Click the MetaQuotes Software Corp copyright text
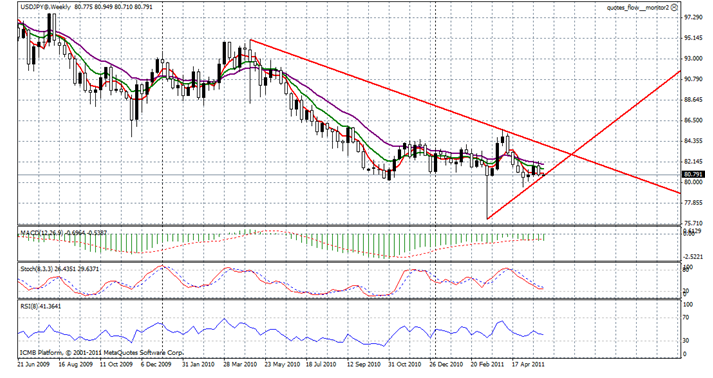 click(x=101, y=353)
